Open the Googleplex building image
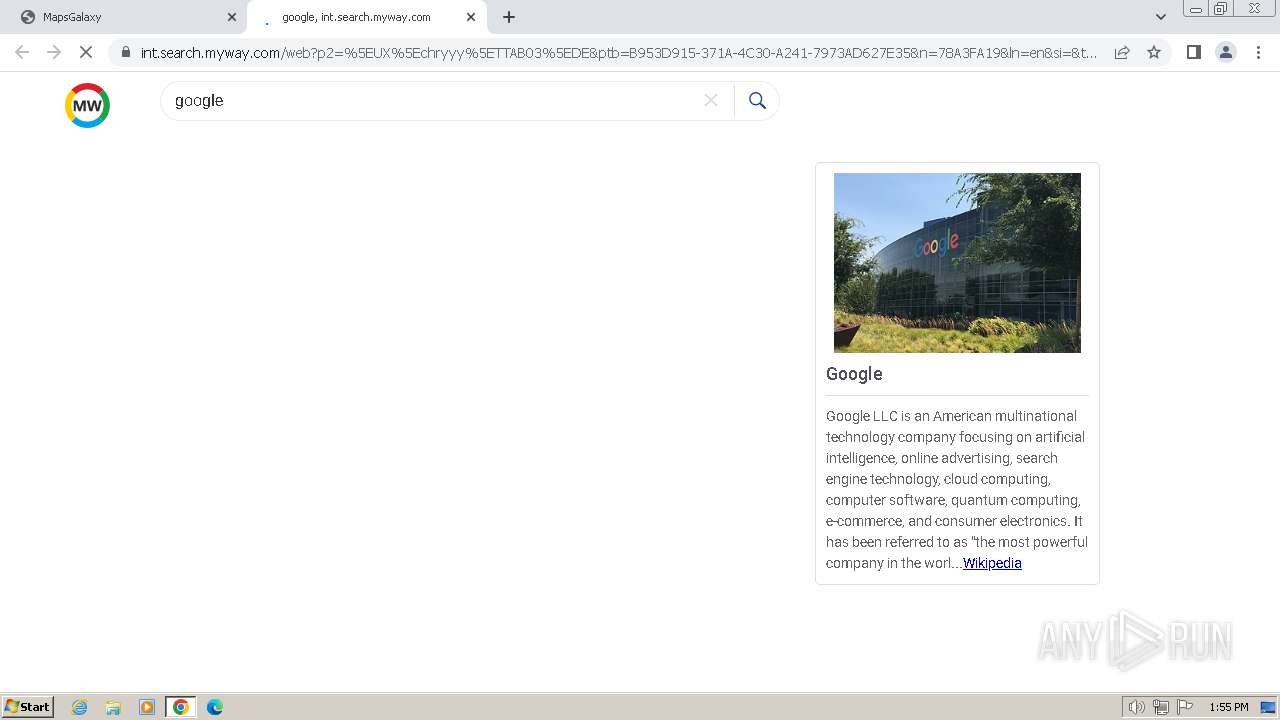This screenshot has width=1280, height=720. click(x=957, y=263)
